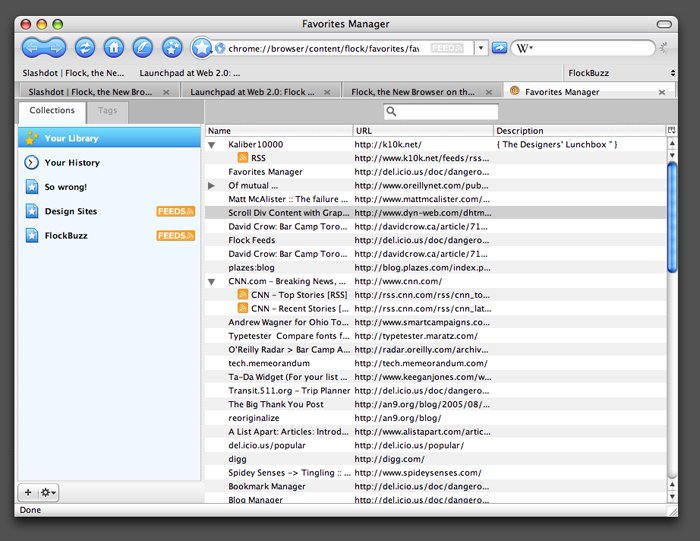
Task: Select the Collections tab
Action: tap(52, 111)
